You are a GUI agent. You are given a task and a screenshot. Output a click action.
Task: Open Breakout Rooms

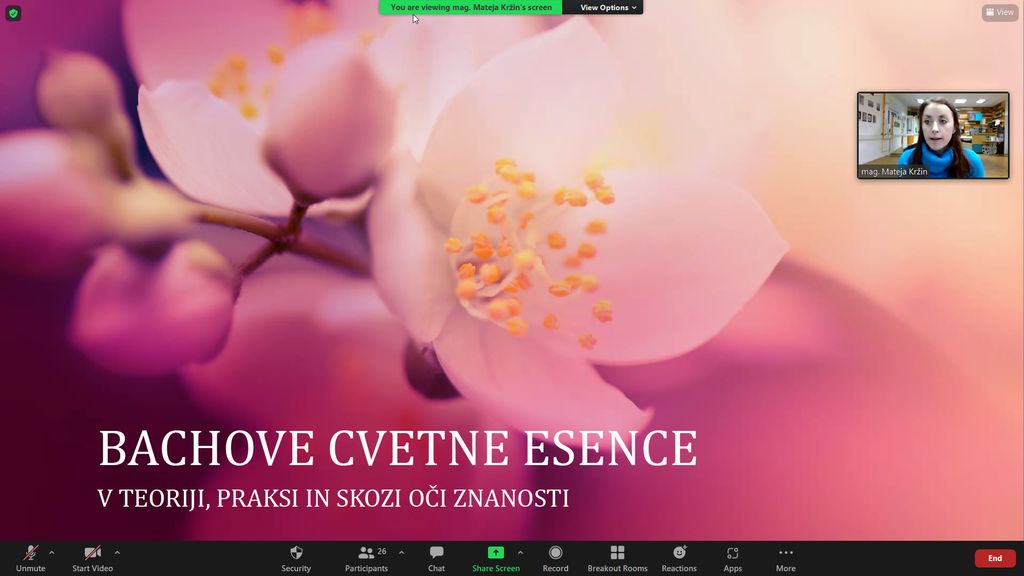(x=617, y=553)
